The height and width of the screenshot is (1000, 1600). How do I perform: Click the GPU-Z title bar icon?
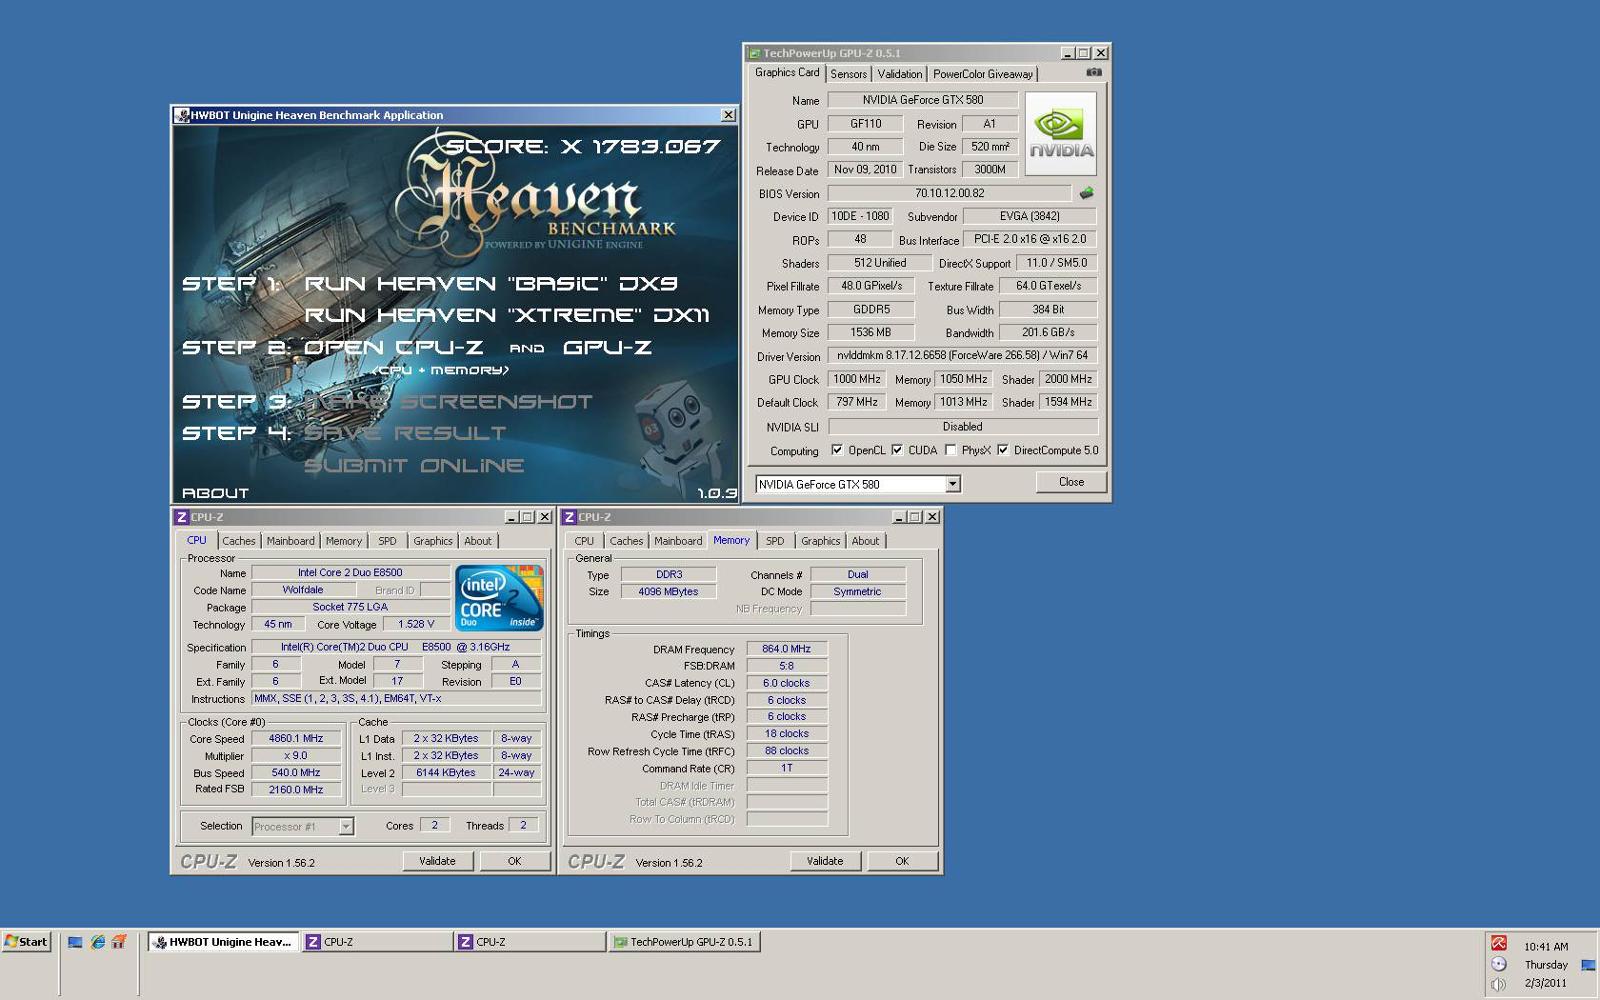point(754,53)
